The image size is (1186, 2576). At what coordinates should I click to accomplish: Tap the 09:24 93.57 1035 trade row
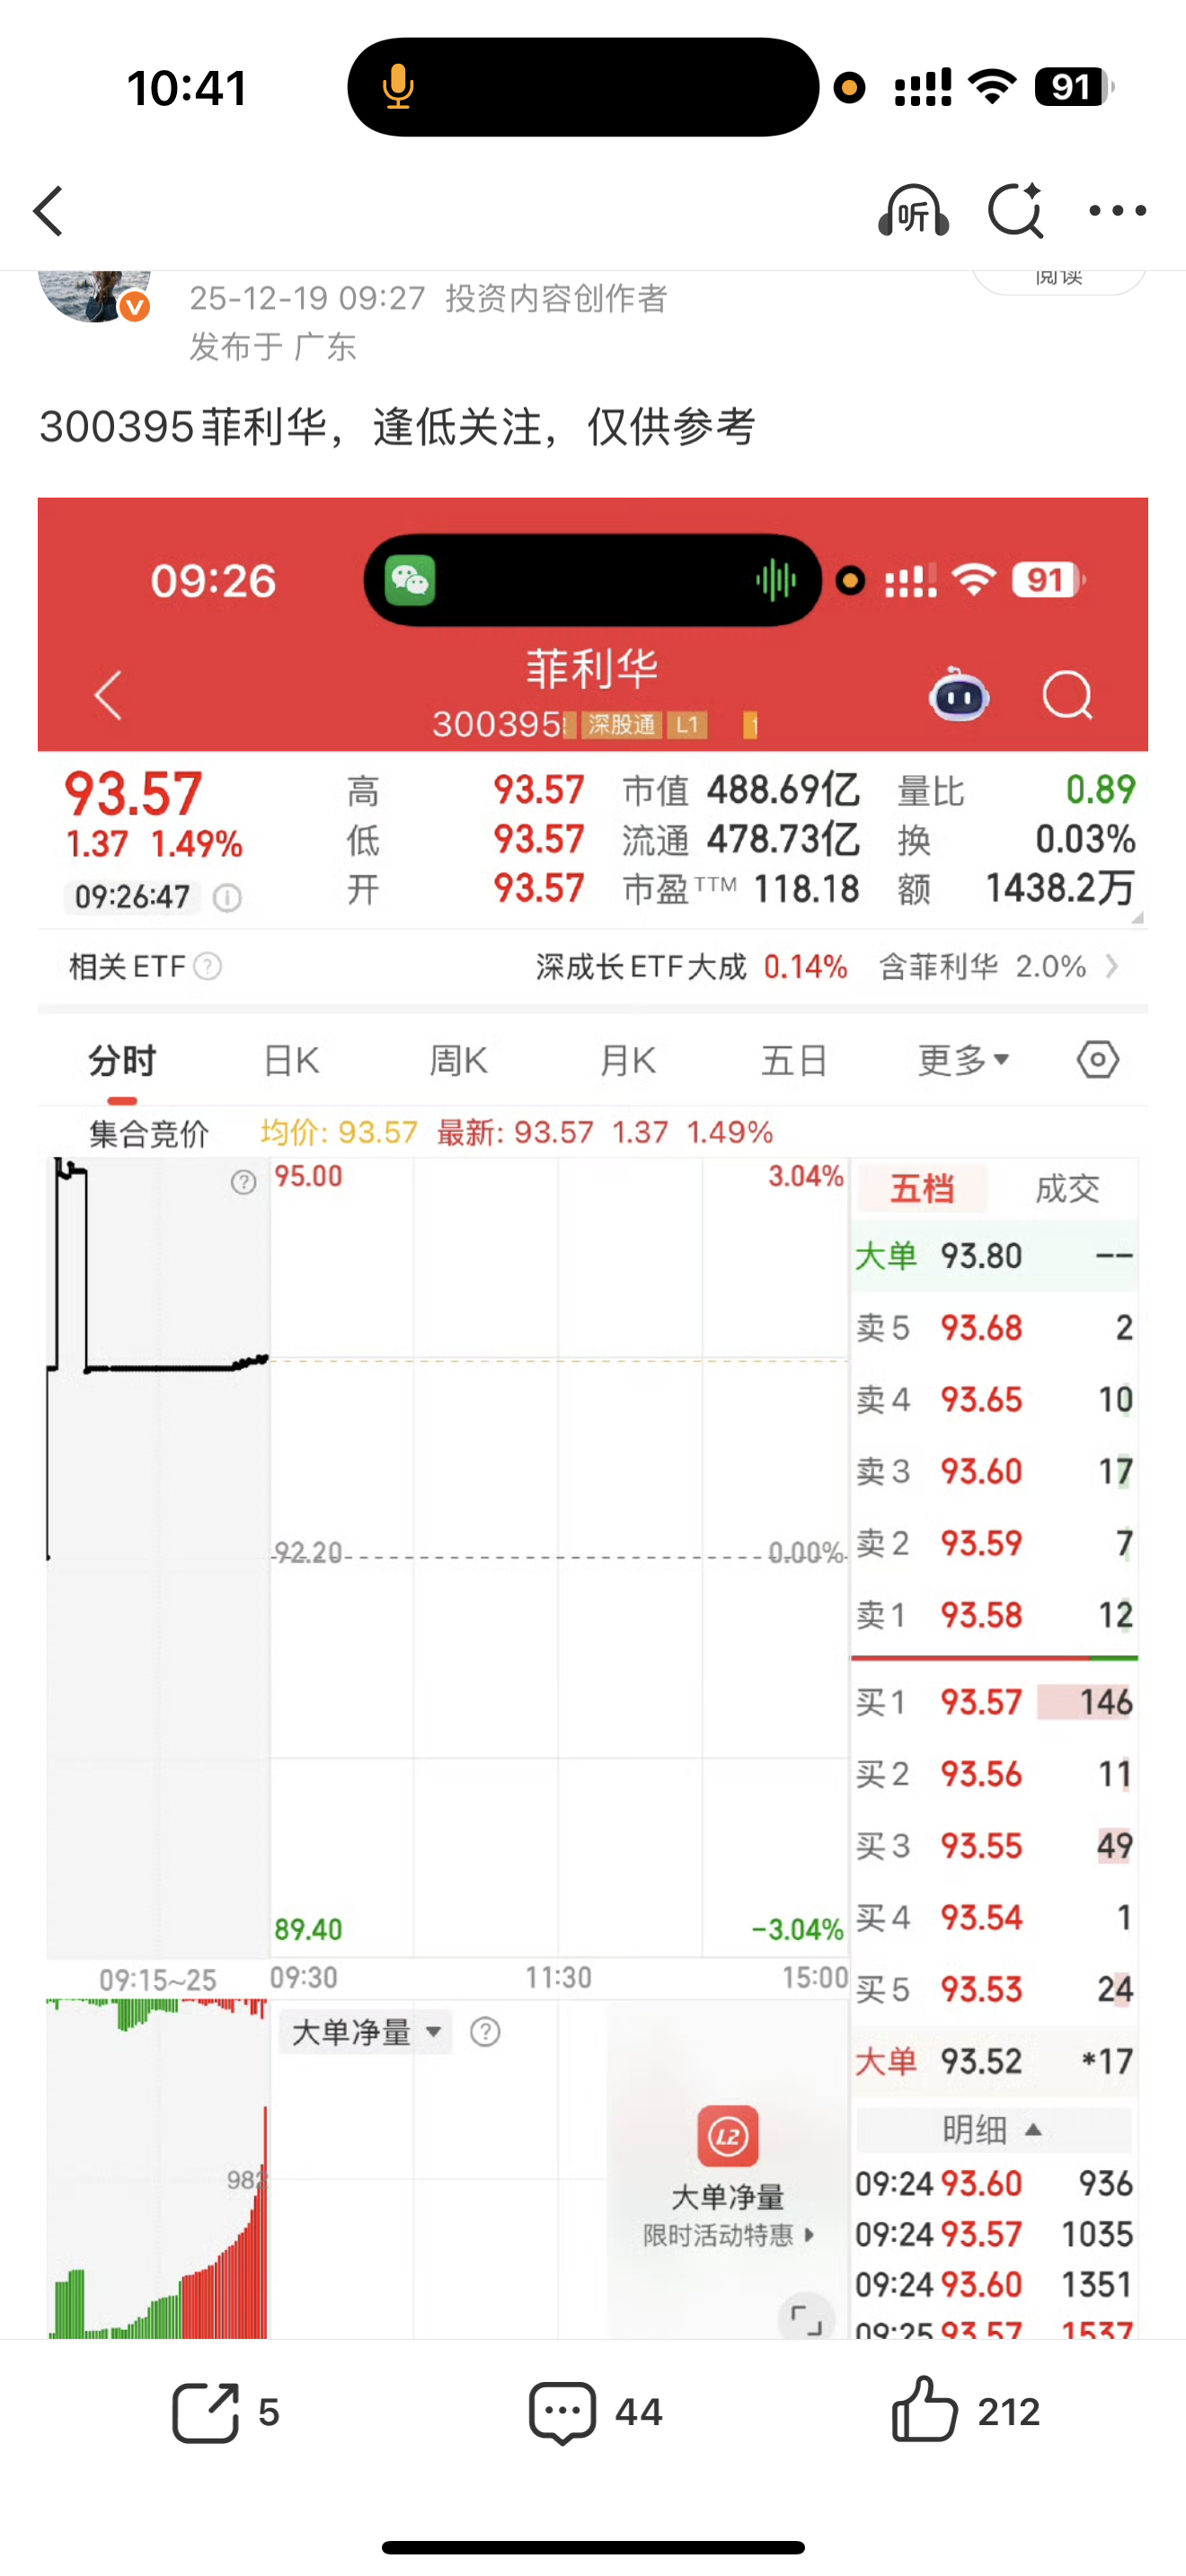point(994,2234)
